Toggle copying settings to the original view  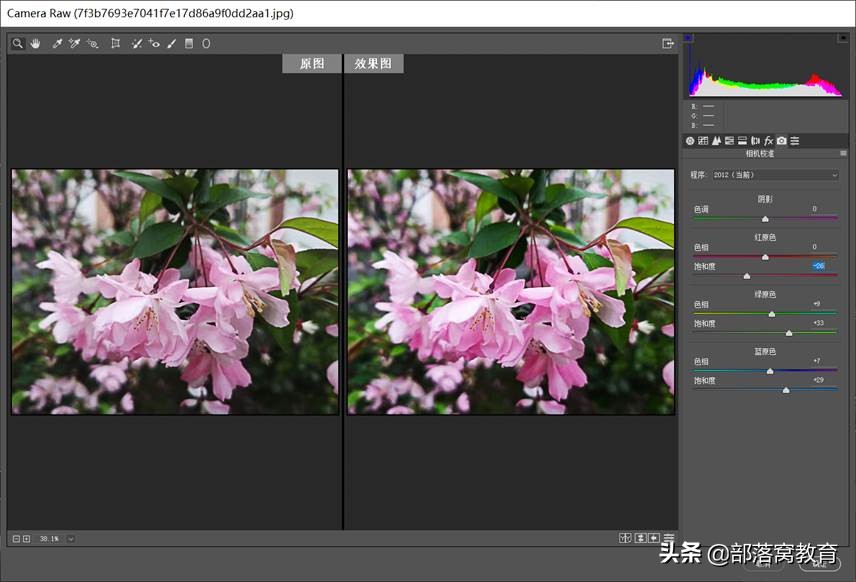pos(654,537)
